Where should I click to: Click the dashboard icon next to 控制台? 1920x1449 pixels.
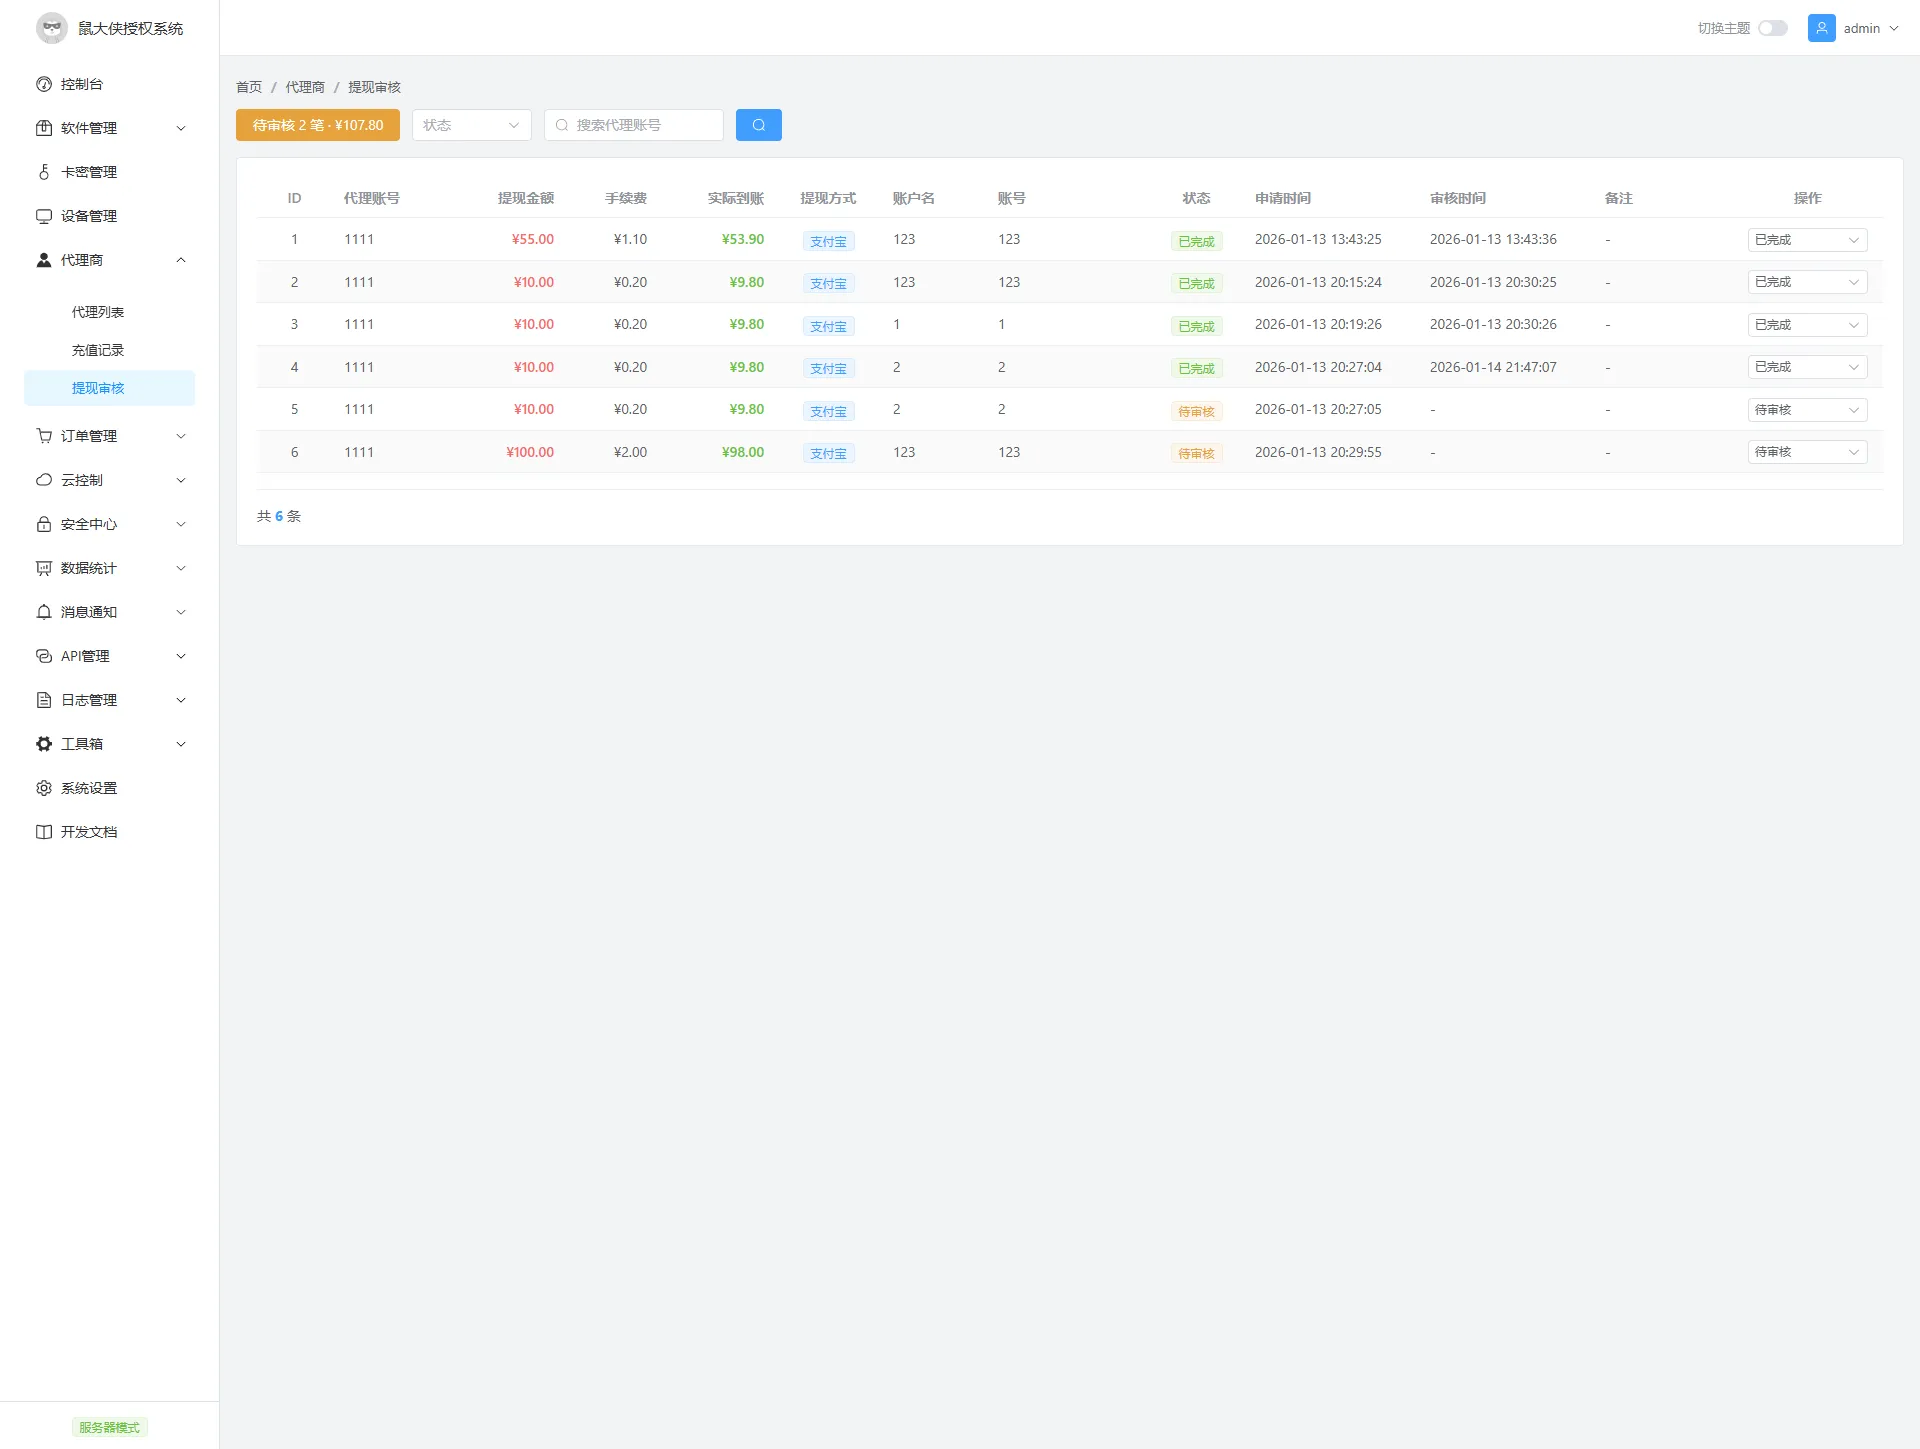(44, 84)
